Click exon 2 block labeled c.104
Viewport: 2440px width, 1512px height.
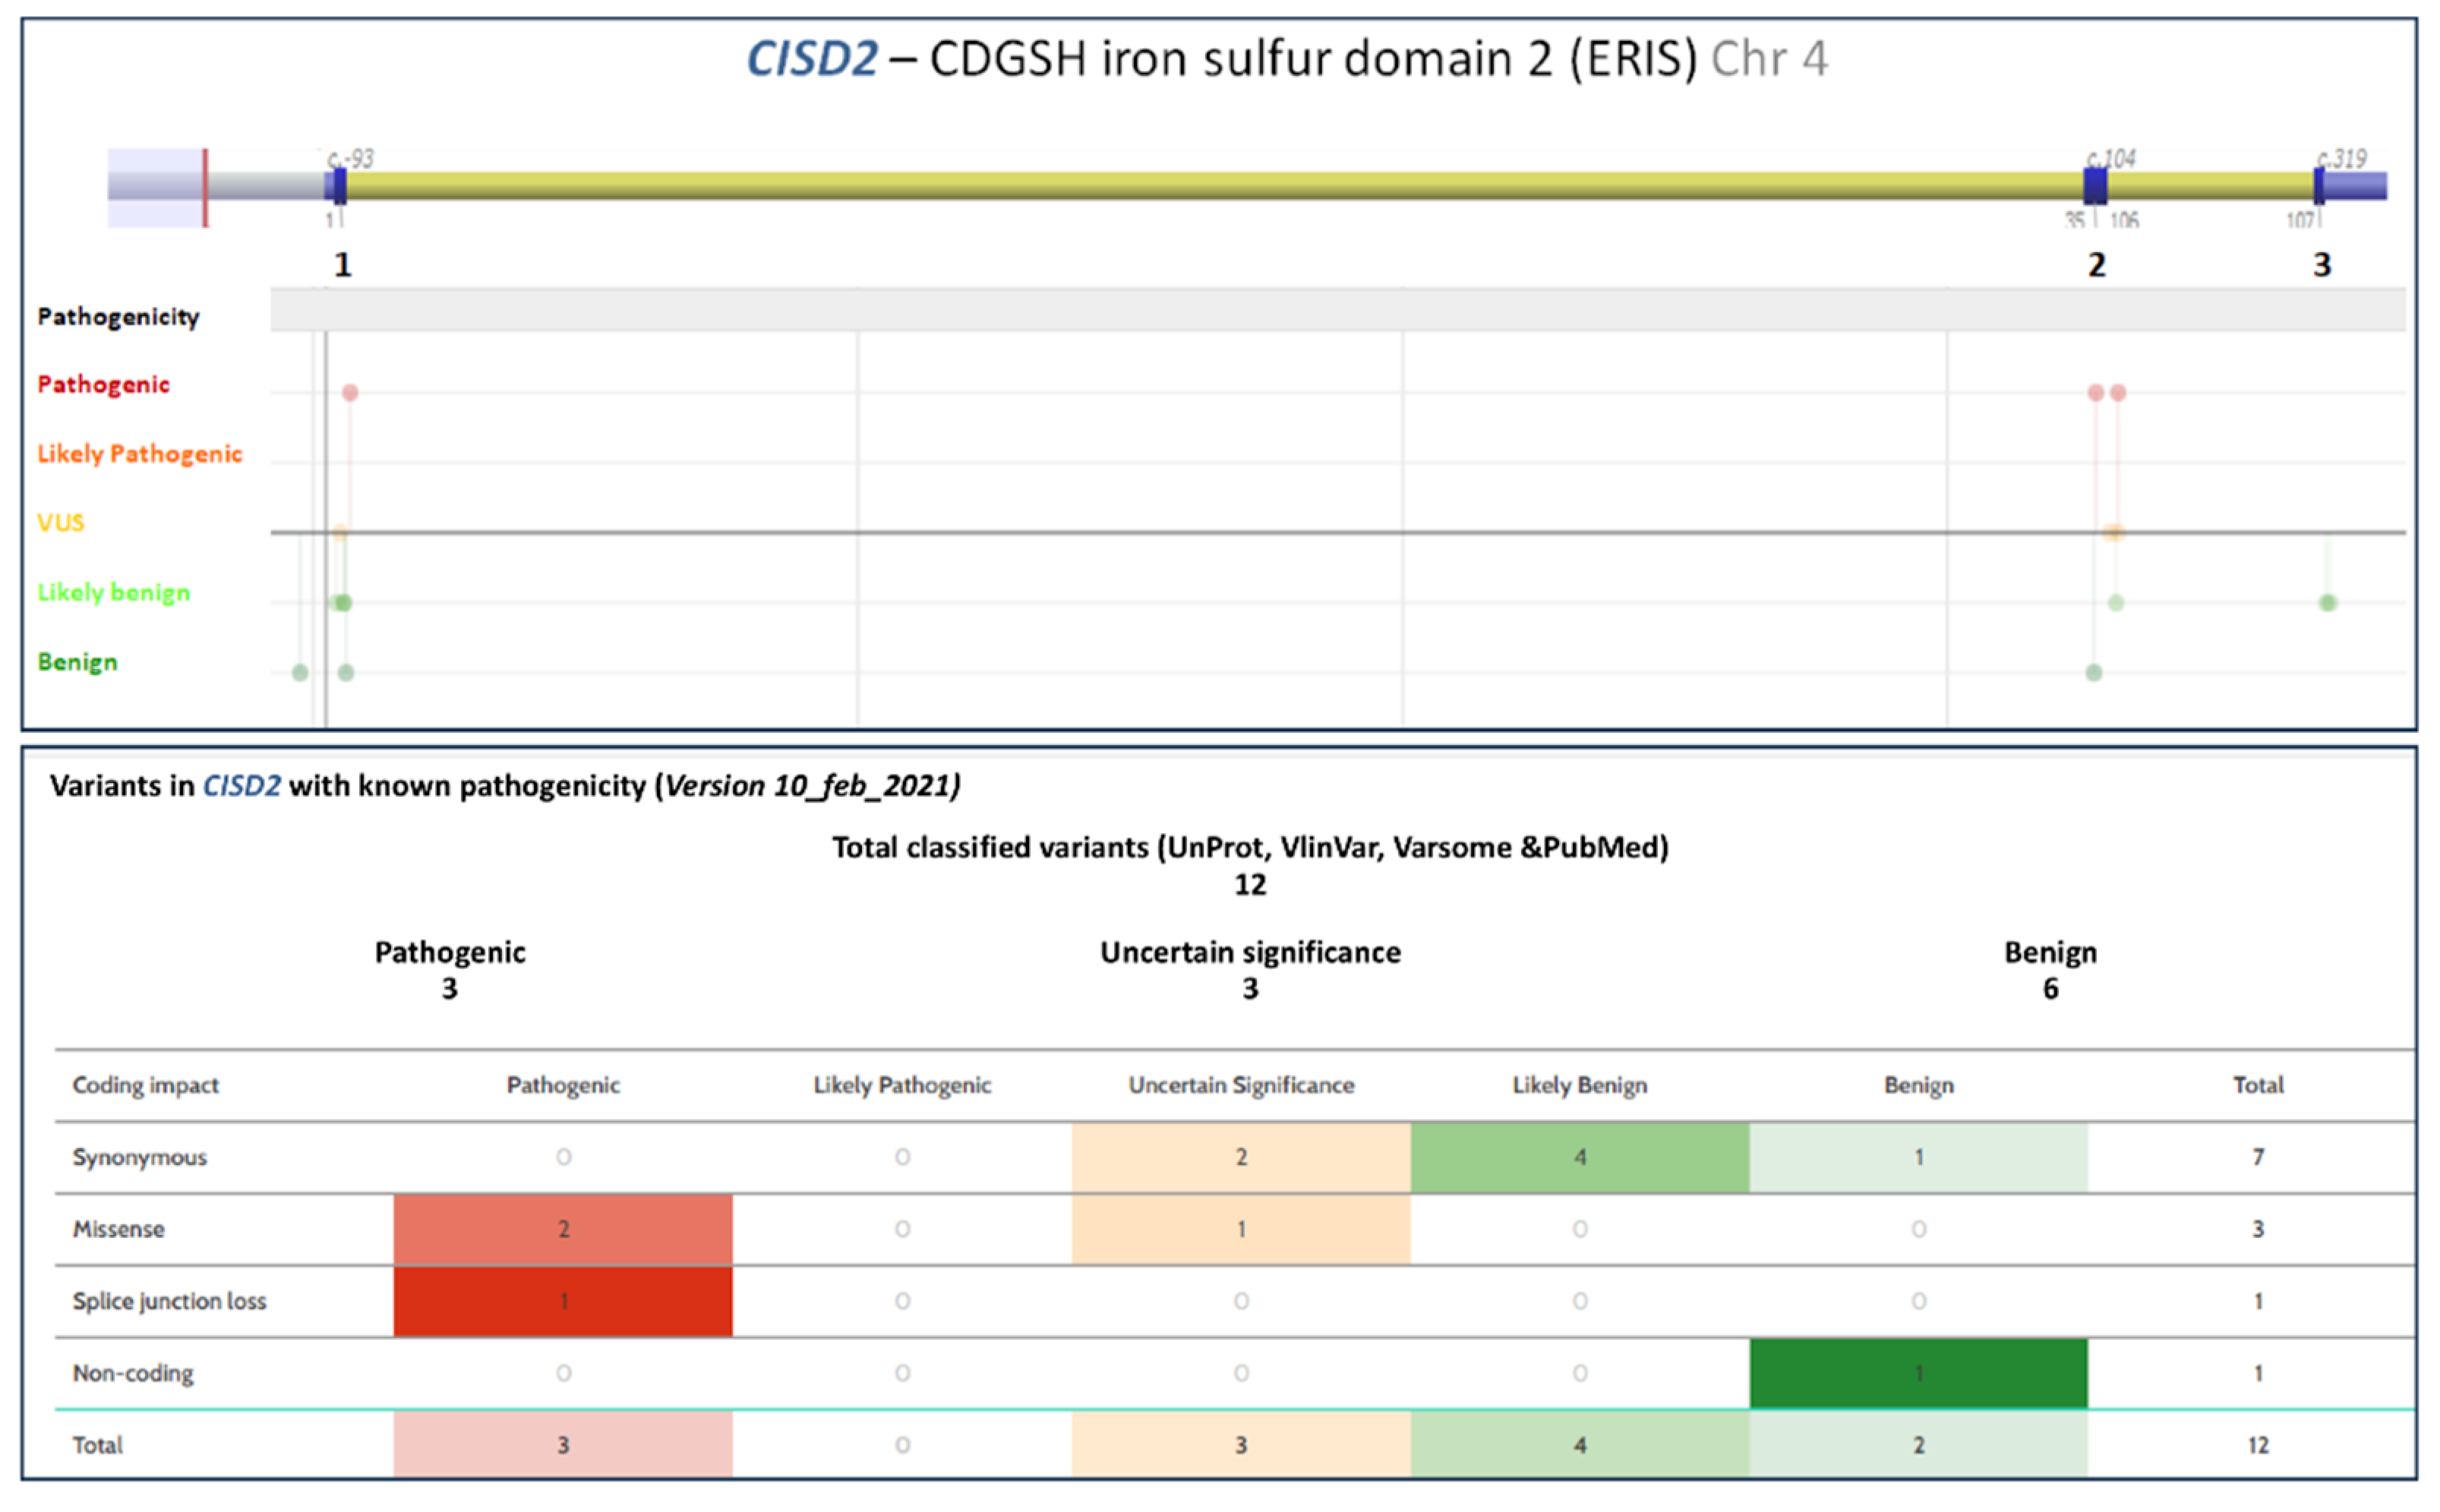2095,186
